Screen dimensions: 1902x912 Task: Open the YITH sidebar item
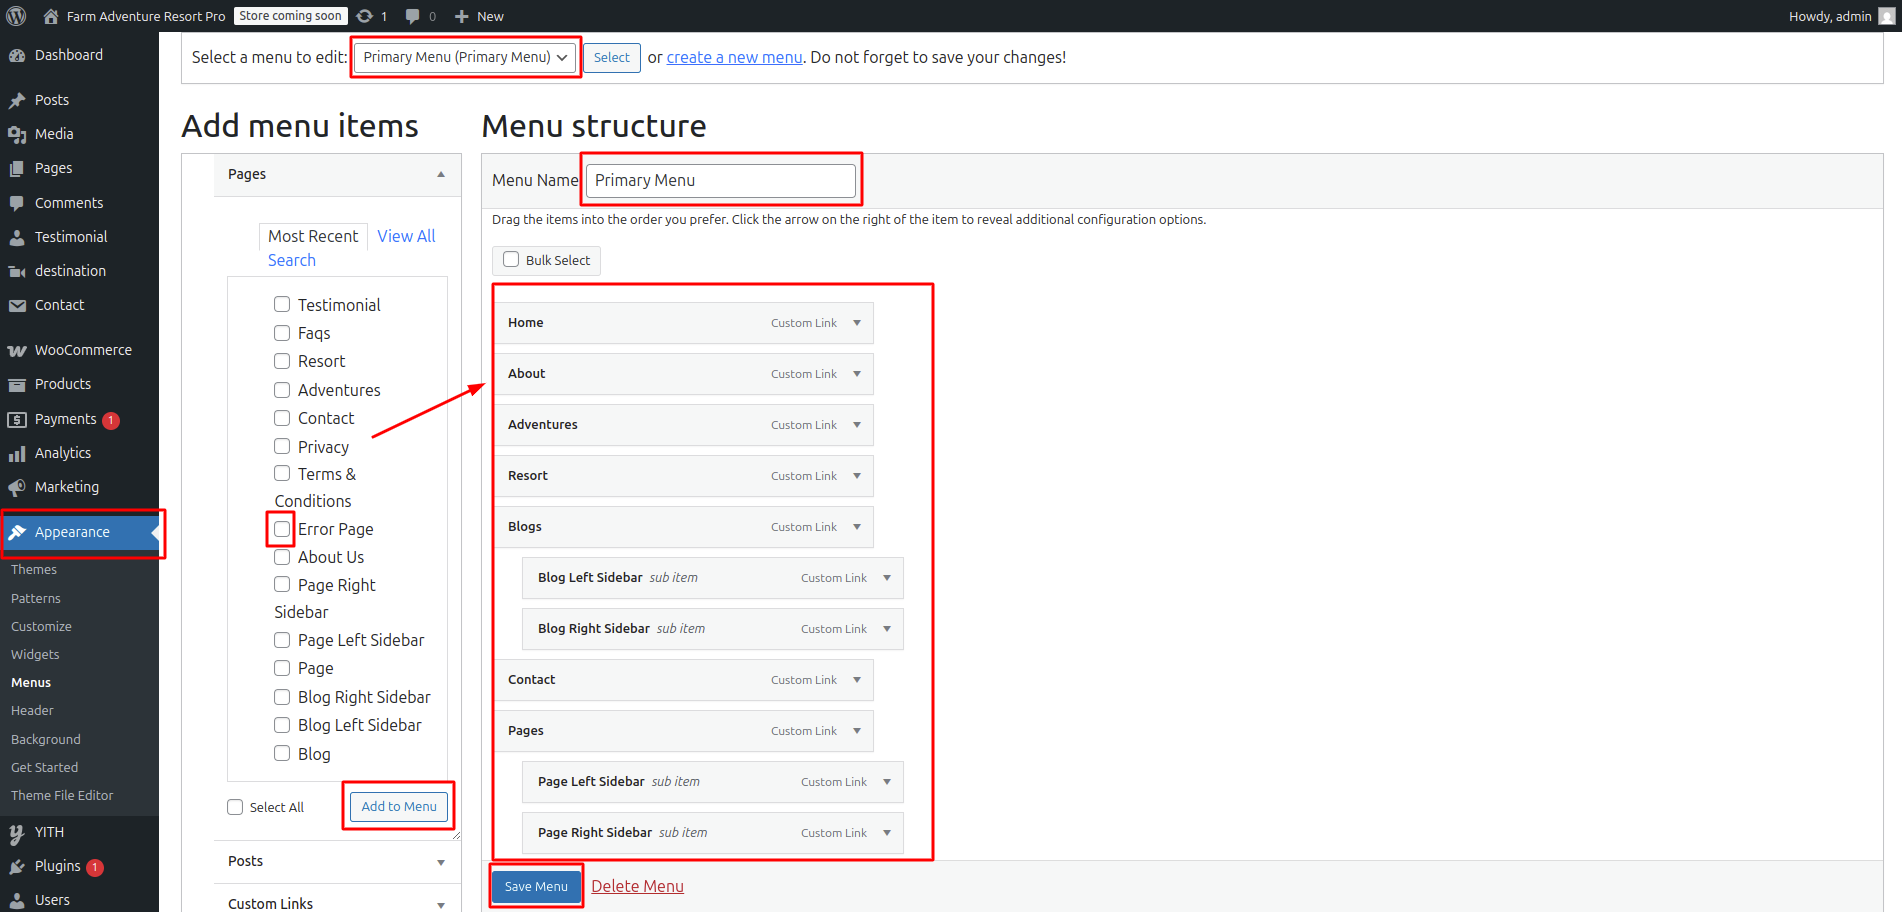(49, 832)
